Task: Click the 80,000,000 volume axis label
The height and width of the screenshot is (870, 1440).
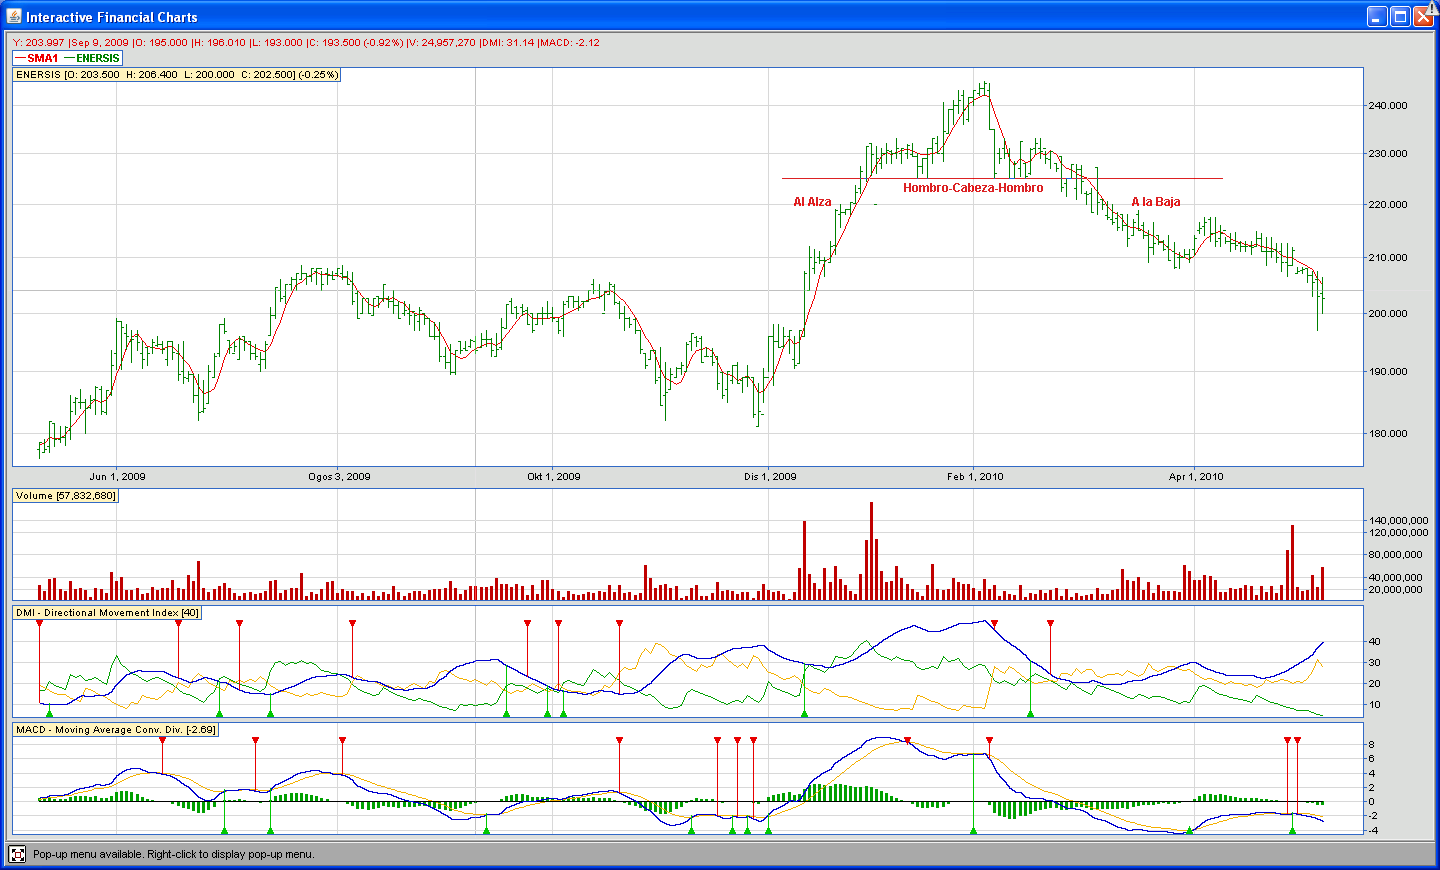Action: (x=1396, y=555)
